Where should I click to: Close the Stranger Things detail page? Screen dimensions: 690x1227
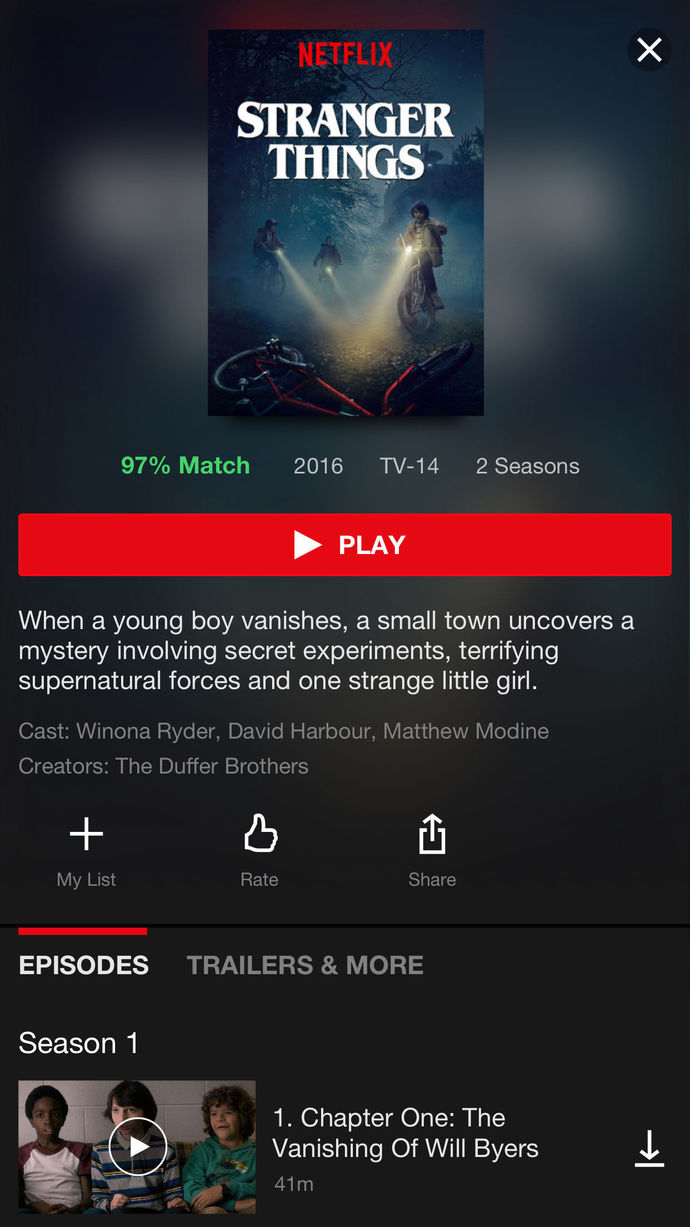tap(649, 50)
